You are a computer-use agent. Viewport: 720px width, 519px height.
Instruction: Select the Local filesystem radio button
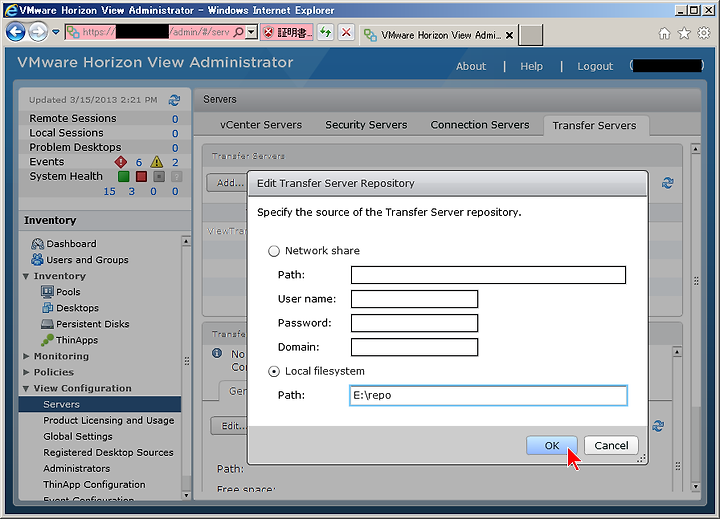274,371
